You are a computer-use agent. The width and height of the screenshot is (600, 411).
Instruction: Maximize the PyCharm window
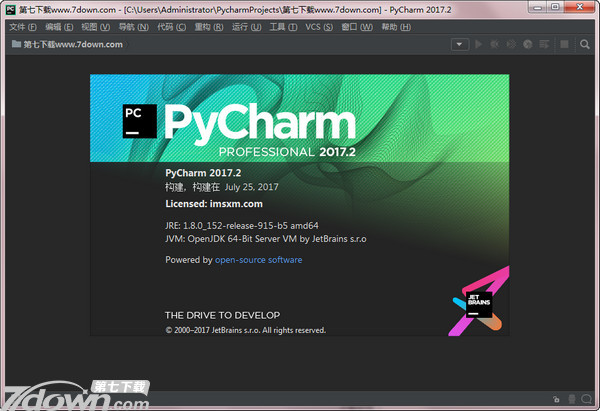556,7
